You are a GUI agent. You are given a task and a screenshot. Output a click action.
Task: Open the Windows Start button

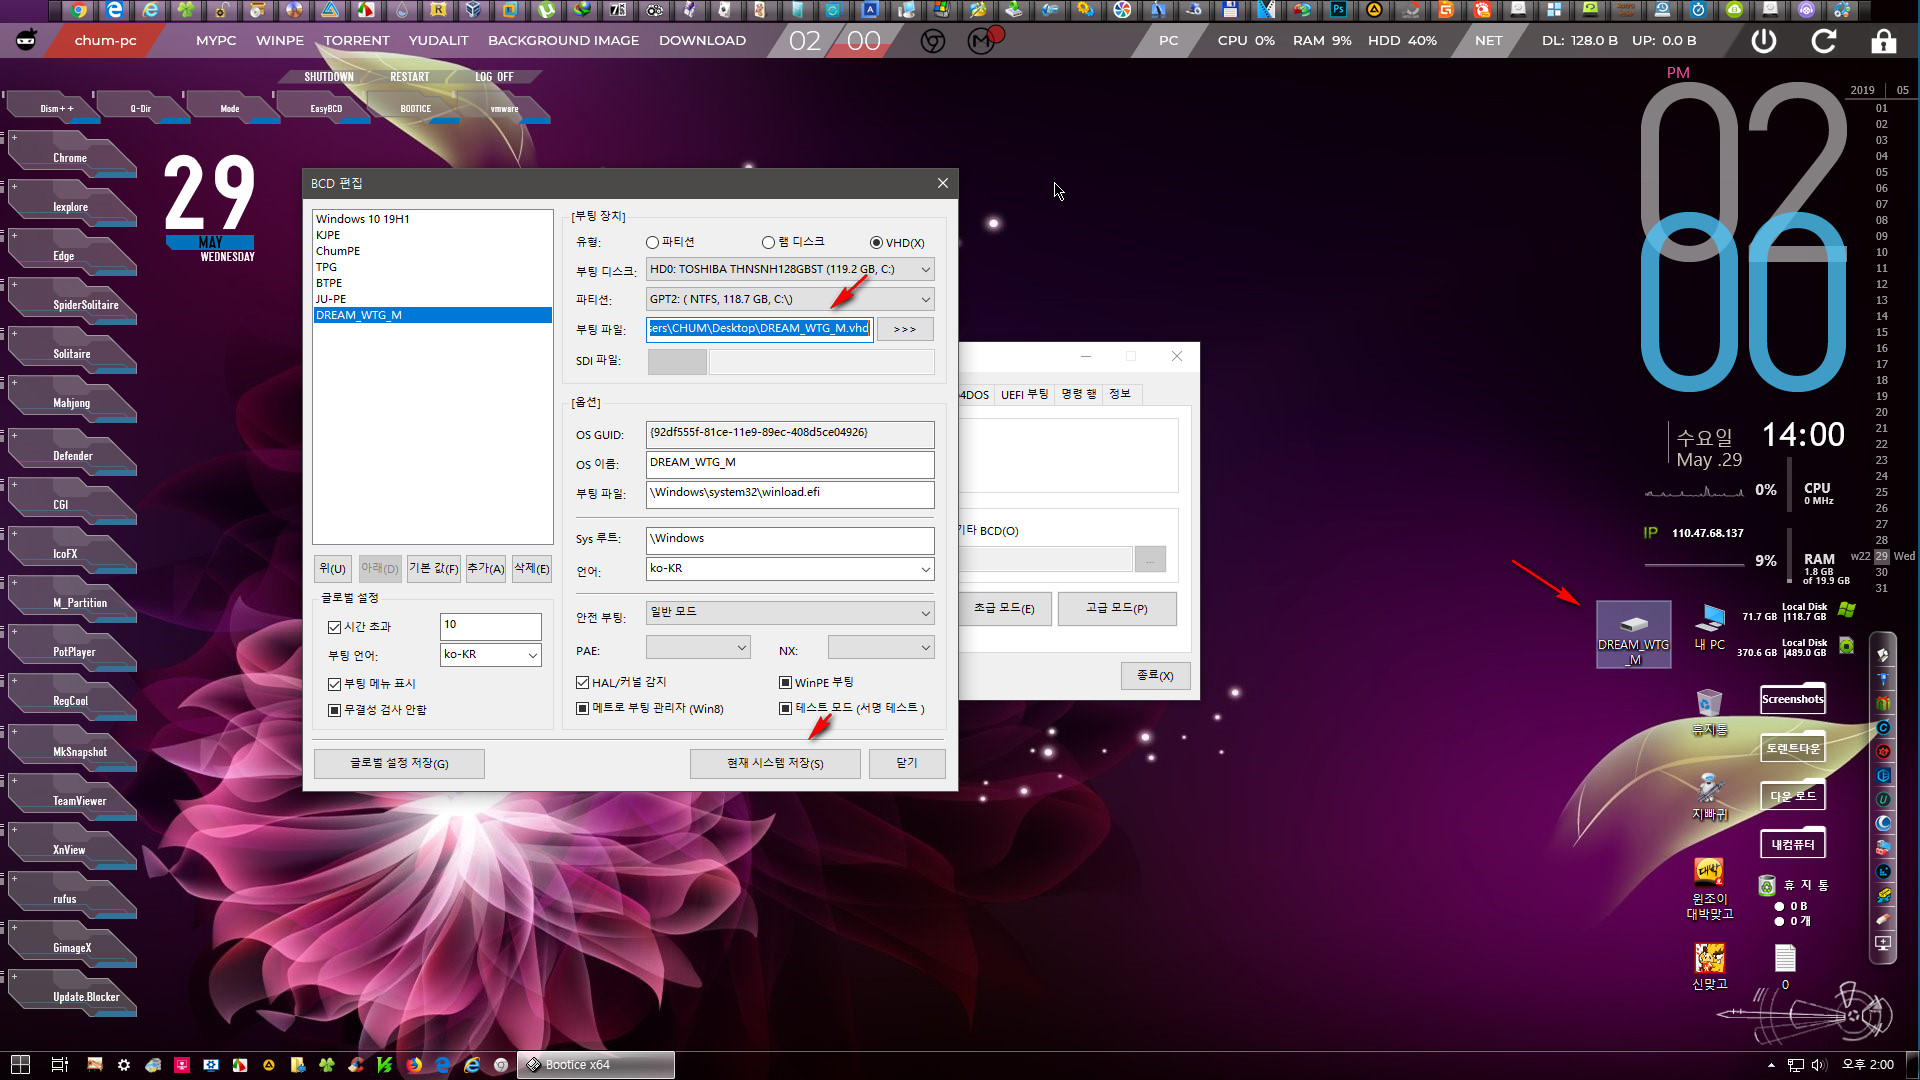(20, 1065)
